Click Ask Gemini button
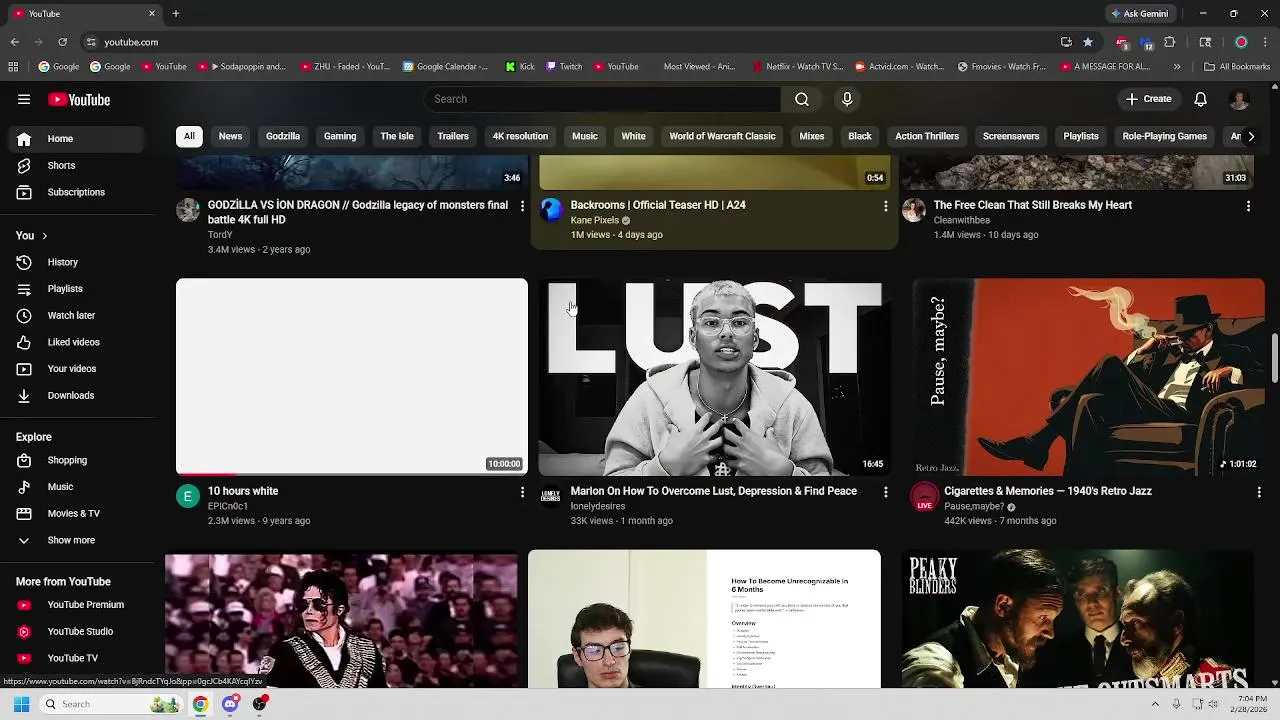 [x=1139, y=14]
